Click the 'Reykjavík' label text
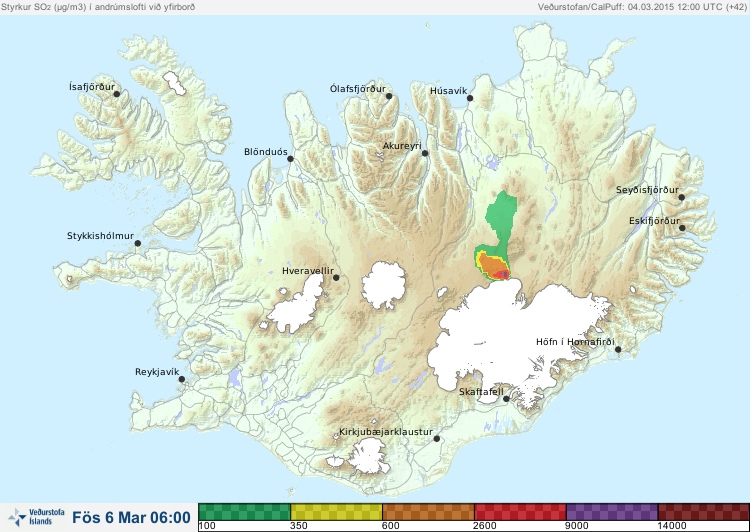Screen dimensions: 750x532 pos(157,372)
